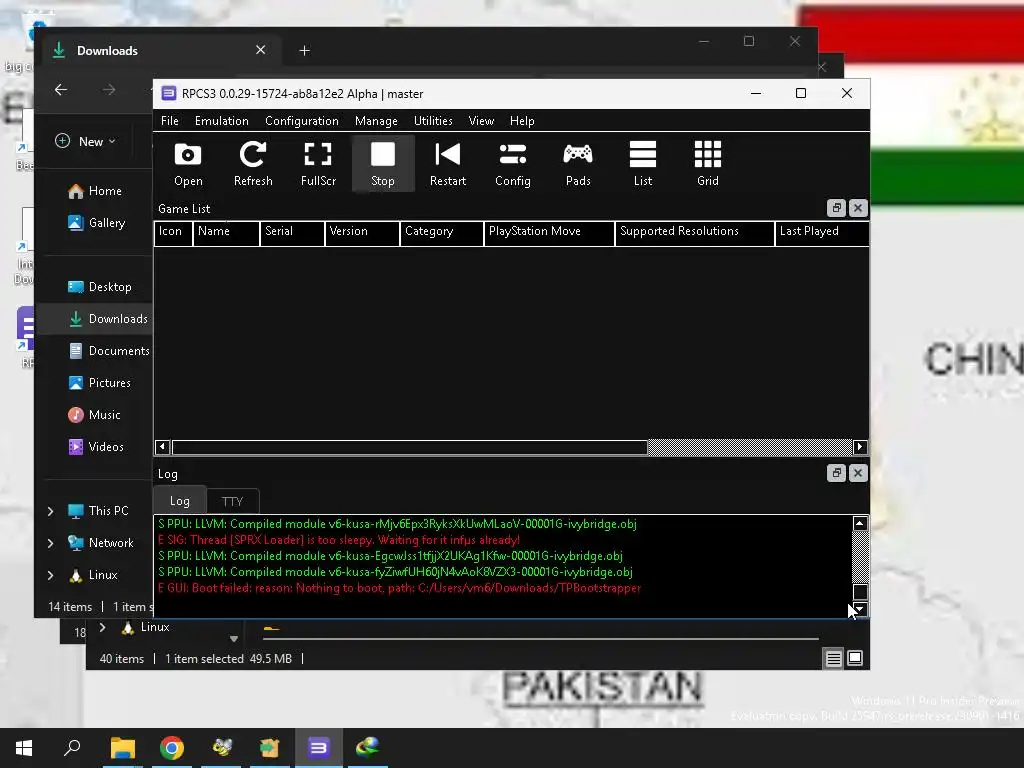Open Documents in Explorer sidebar

click(x=108, y=351)
